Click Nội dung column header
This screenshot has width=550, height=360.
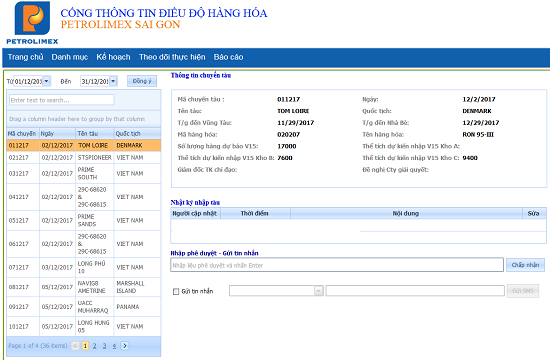(x=406, y=213)
